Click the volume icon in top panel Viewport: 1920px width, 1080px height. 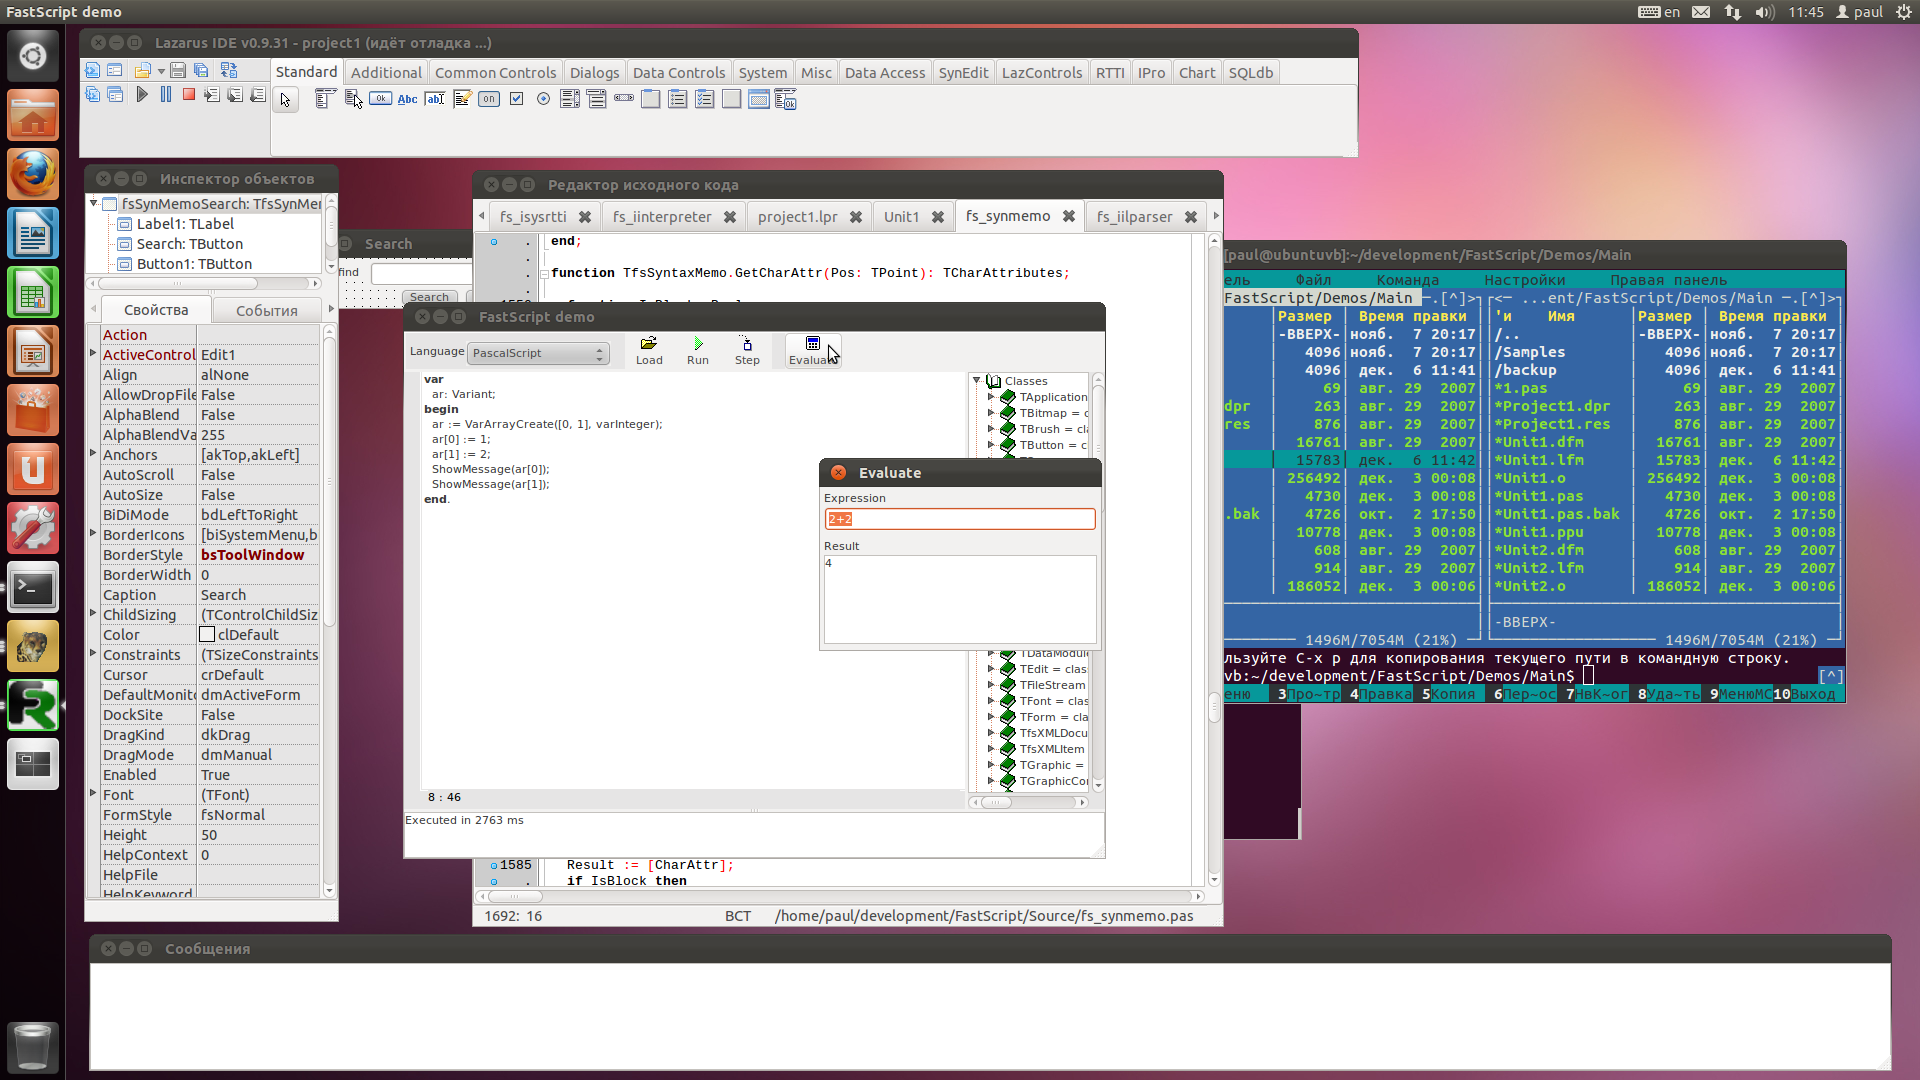1764,12
